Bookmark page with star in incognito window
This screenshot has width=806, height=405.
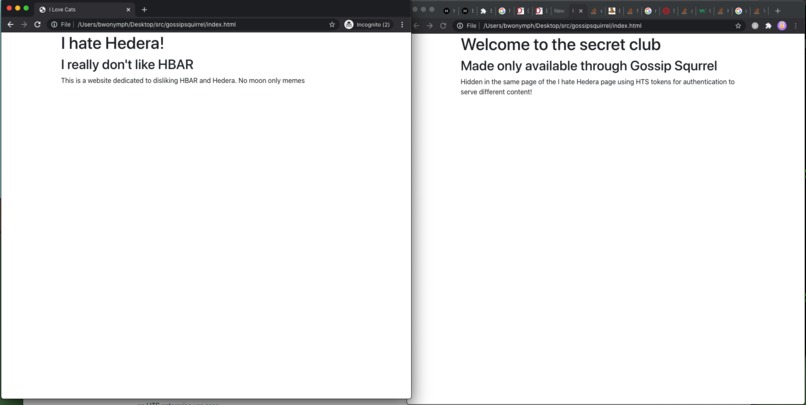coord(332,24)
